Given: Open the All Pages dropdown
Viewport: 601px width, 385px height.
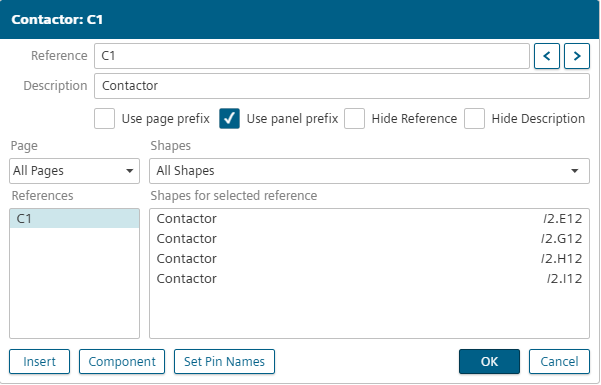Looking at the screenshot, I should [x=74, y=171].
